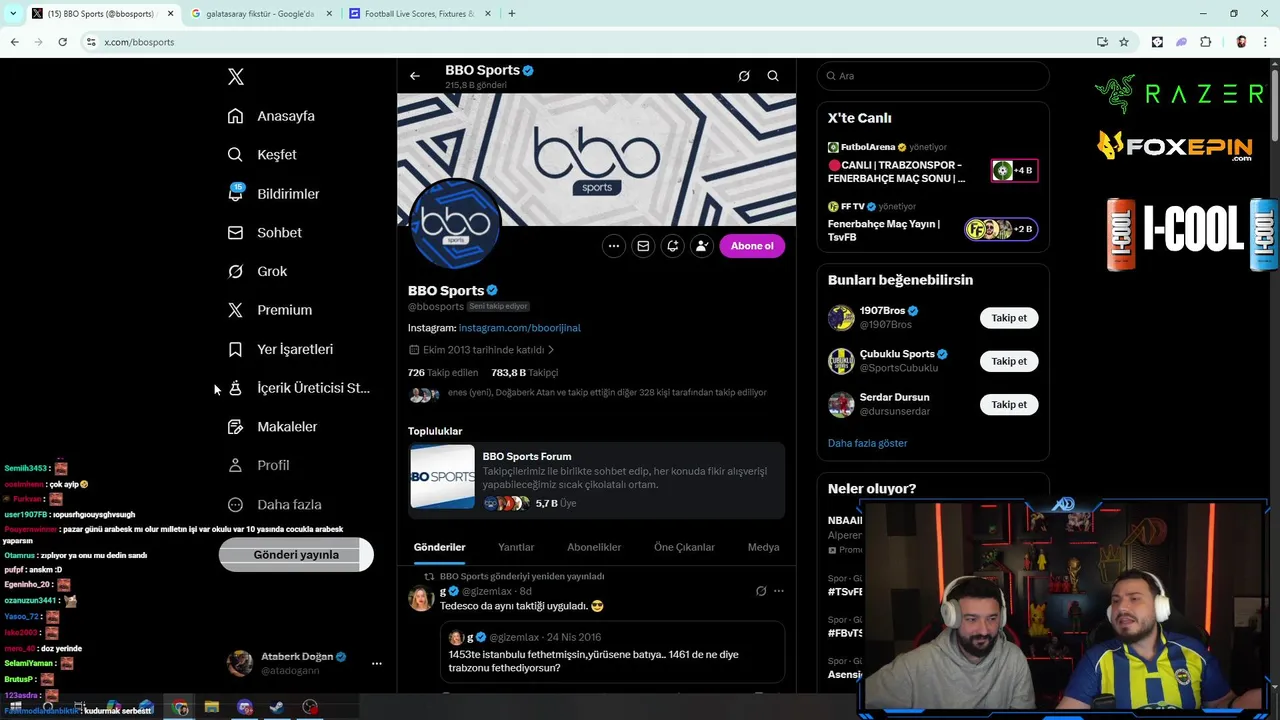Click the following person icon button
1280x720 pixels.
pos(702,246)
